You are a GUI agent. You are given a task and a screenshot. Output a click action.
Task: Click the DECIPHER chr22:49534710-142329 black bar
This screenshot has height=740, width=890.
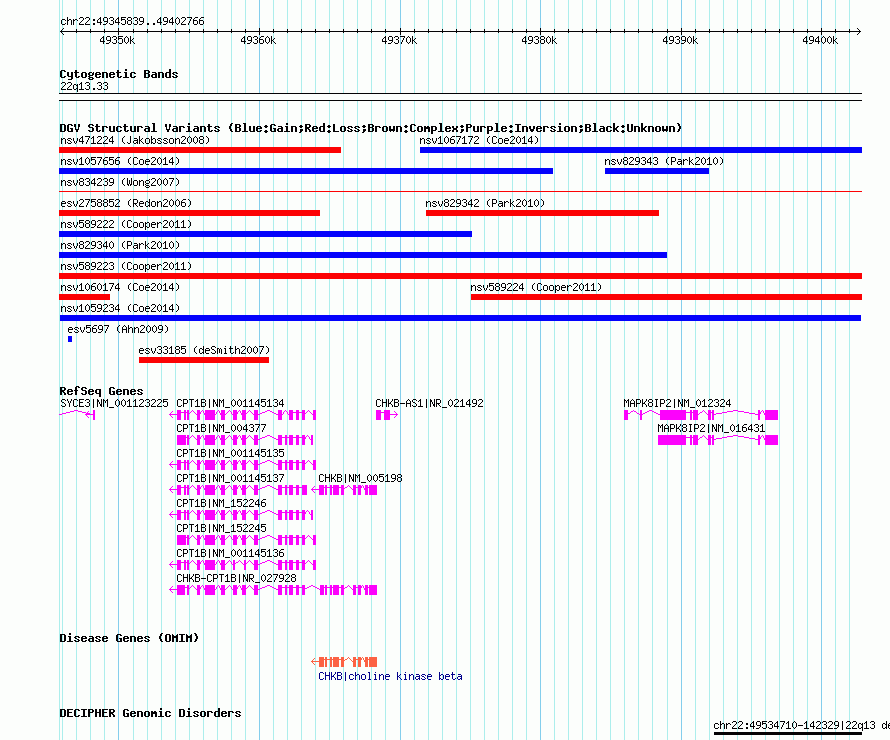pyautogui.click(x=788, y=734)
